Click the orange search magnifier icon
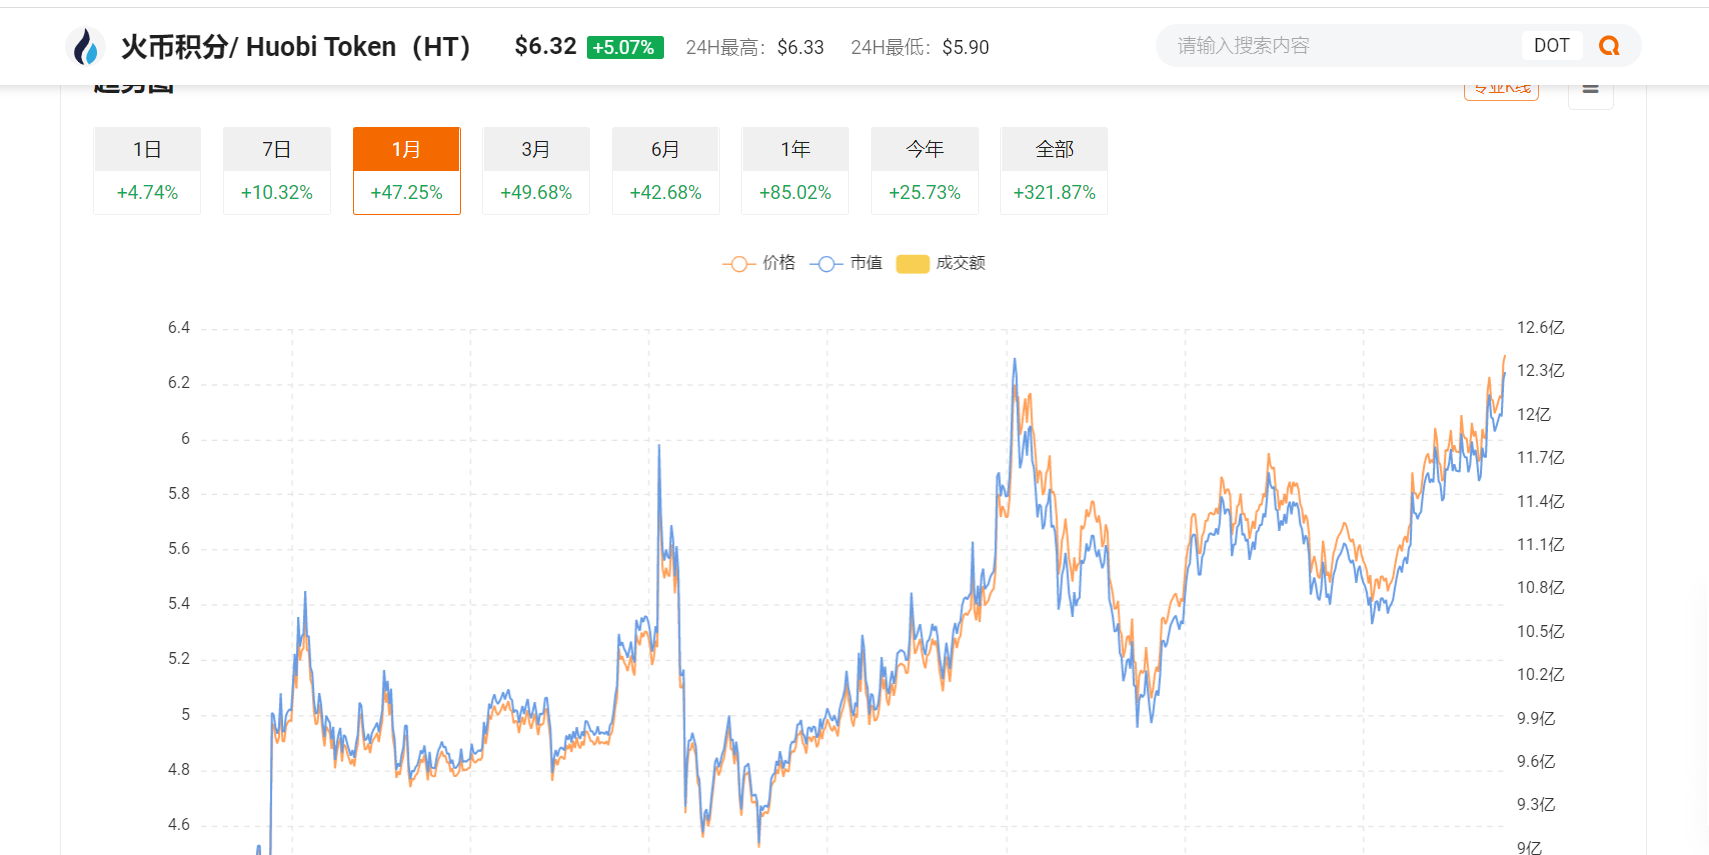The image size is (1709, 855). coord(1609,46)
